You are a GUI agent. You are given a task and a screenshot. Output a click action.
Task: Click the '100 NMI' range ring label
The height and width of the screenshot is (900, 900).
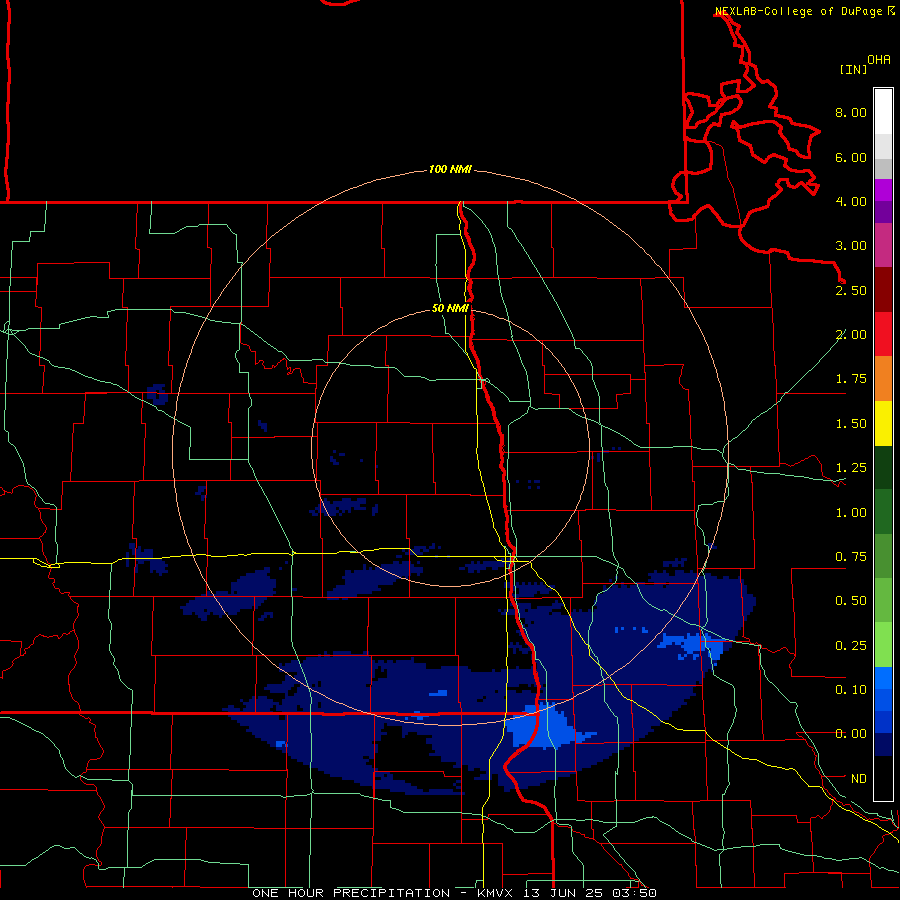pyautogui.click(x=450, y=169)
